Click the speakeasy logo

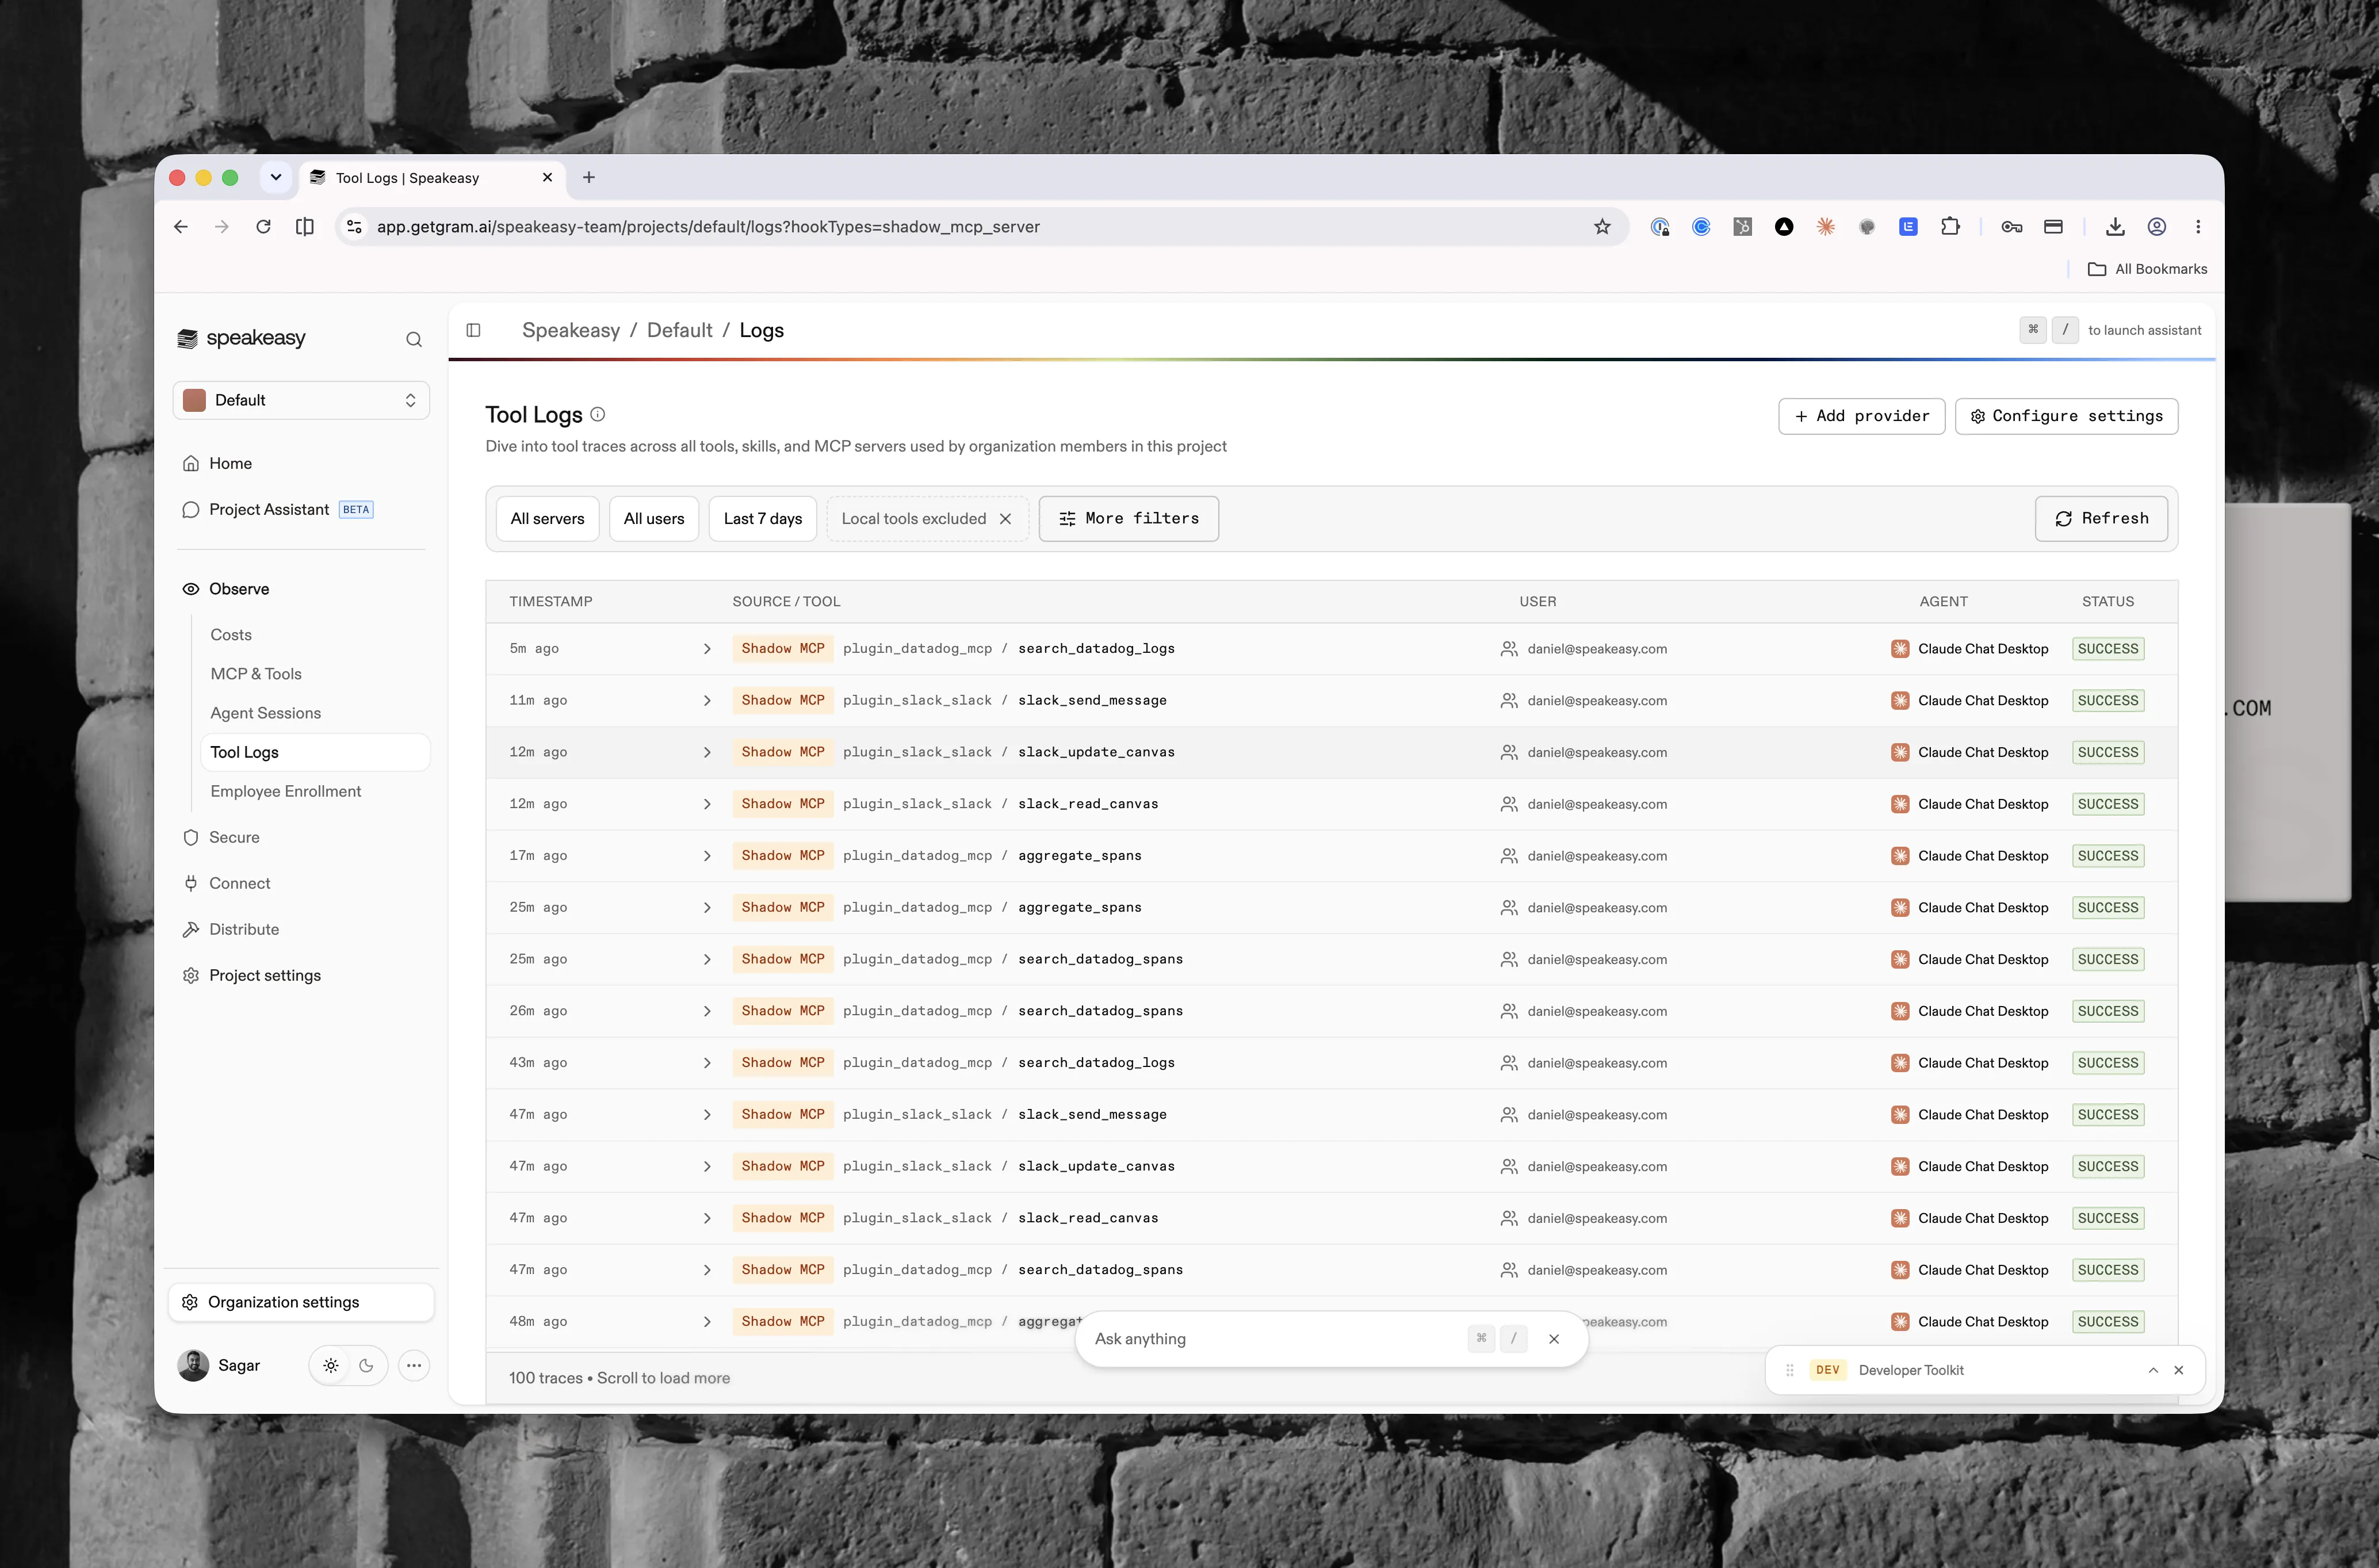coord(241,338)
